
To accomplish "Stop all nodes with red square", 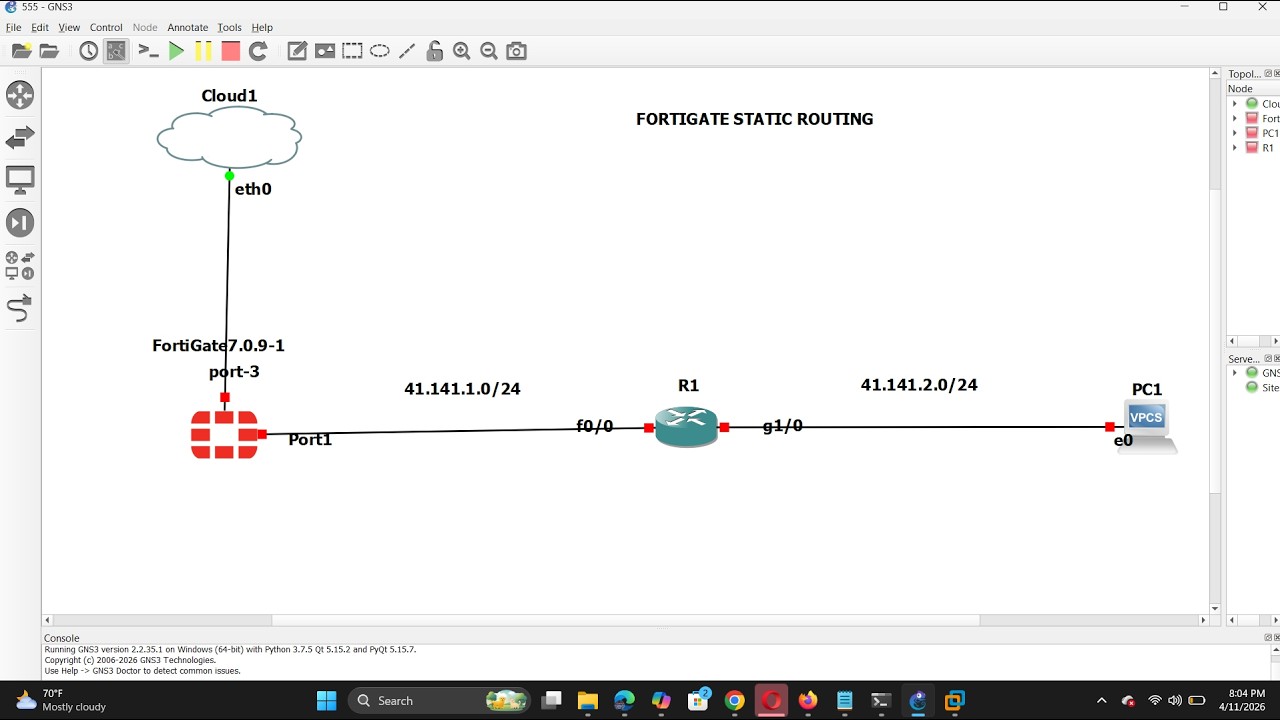I will tap(231, 51).
